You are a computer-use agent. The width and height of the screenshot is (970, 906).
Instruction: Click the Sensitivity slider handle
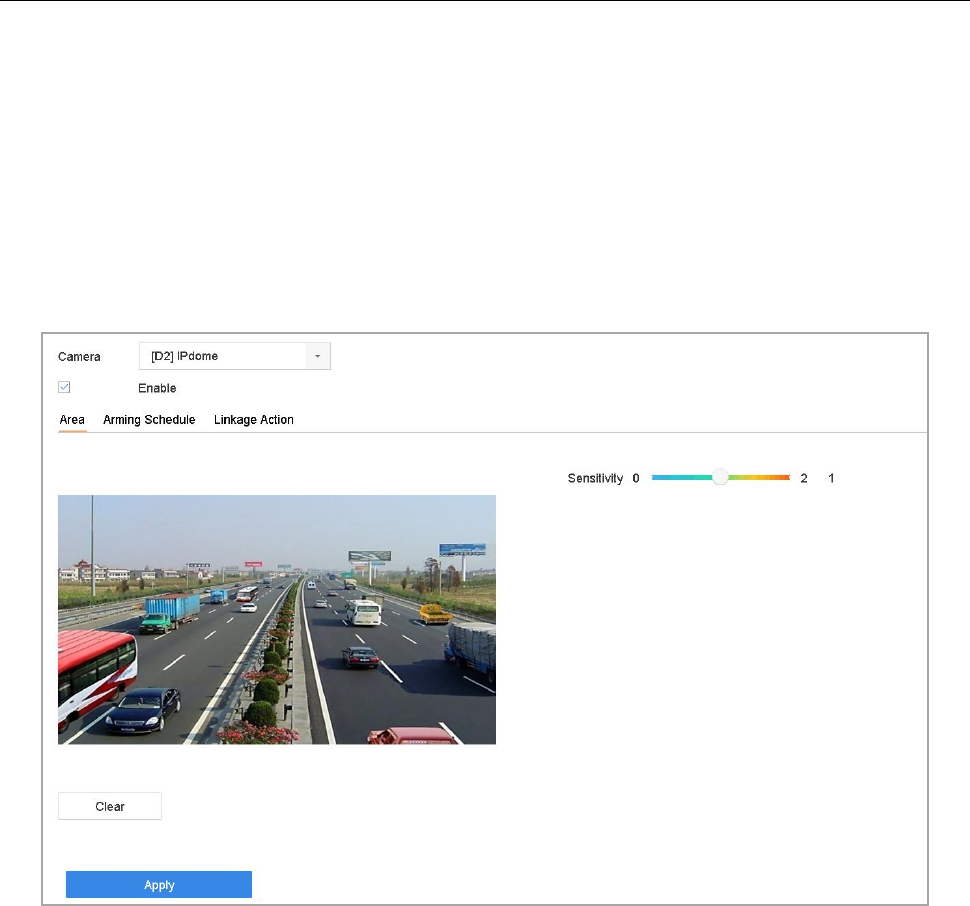pos(720,477)
